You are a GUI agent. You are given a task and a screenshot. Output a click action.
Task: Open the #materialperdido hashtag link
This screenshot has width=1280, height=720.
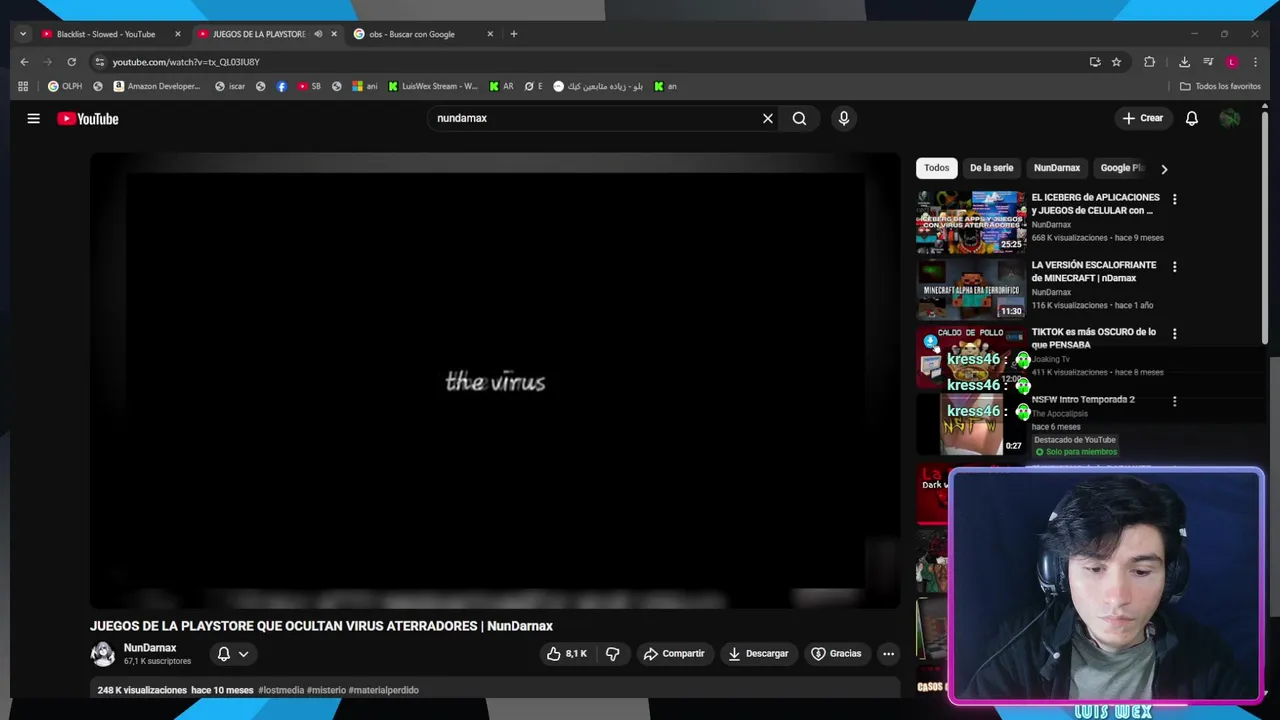point(383,690)
